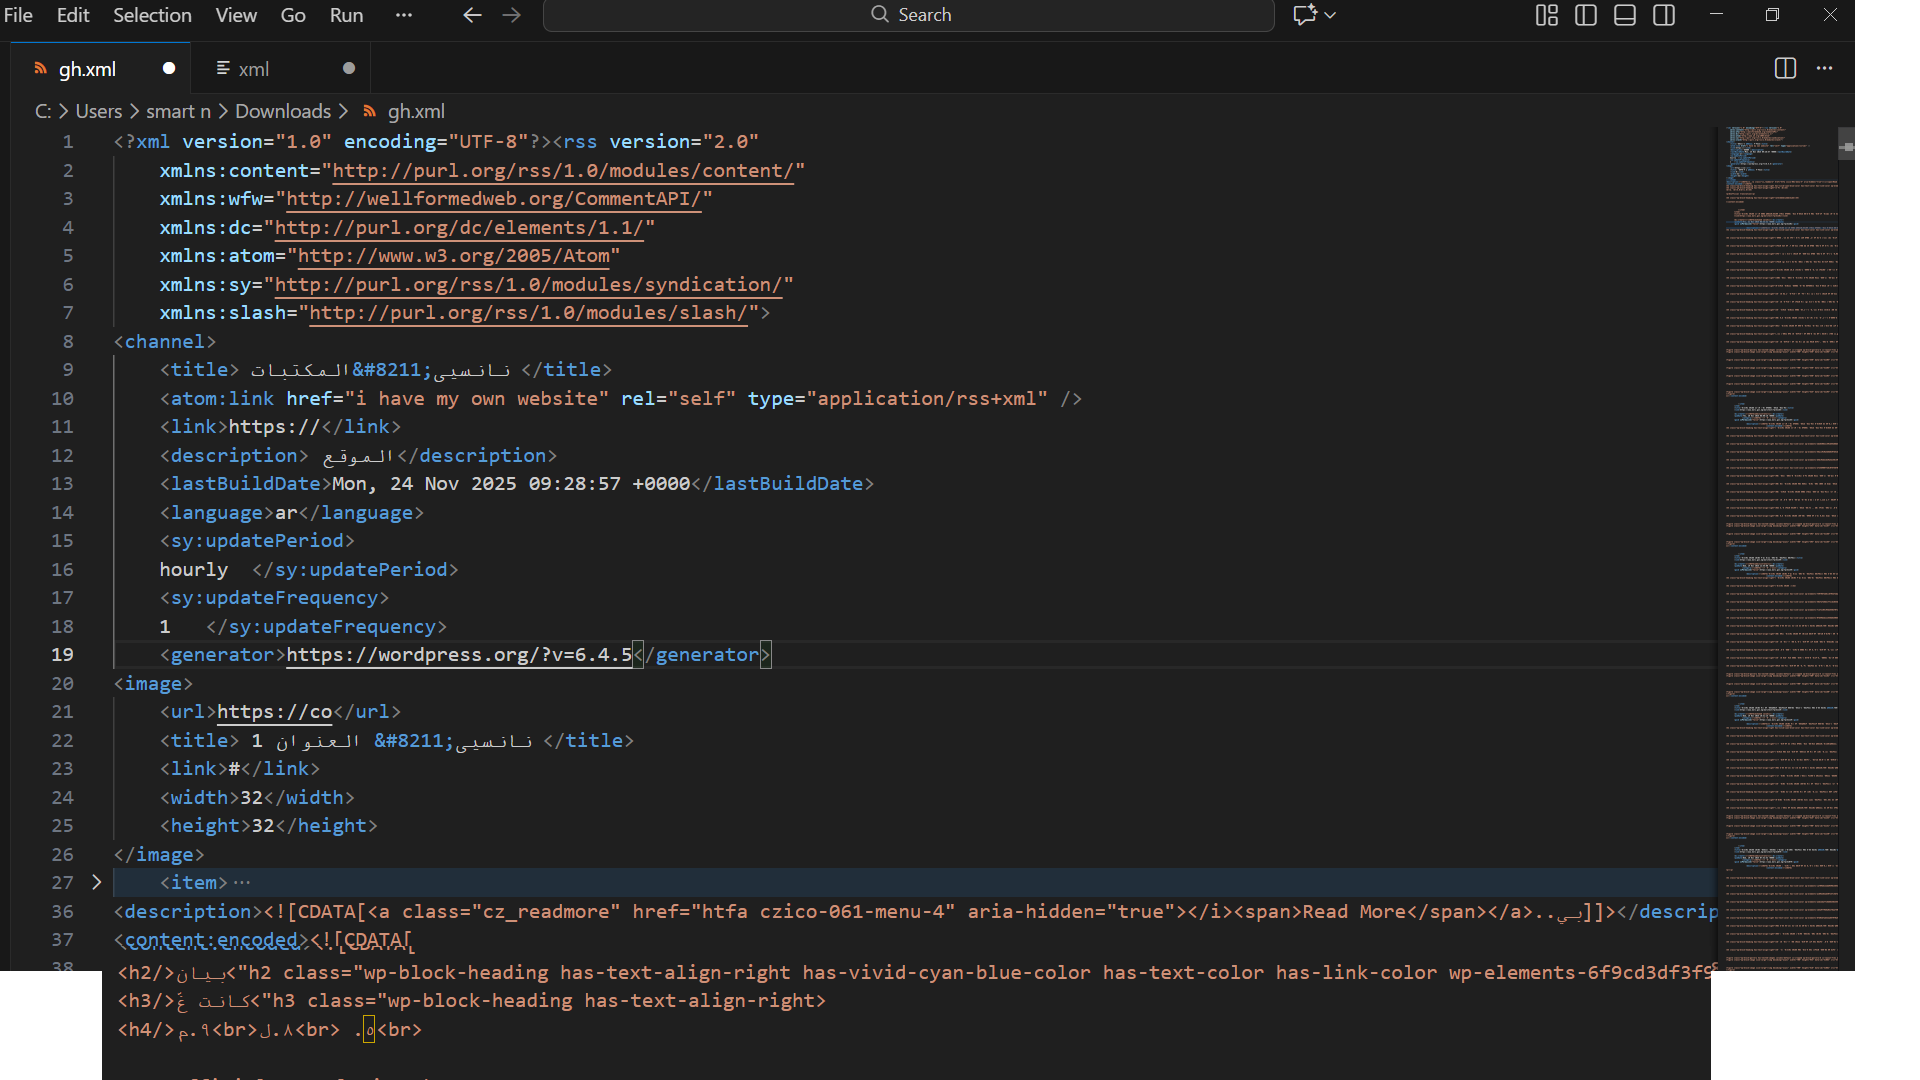Click the RSS file icon in breadcrumb
1920x1080 pixels.
click(370, 111)
